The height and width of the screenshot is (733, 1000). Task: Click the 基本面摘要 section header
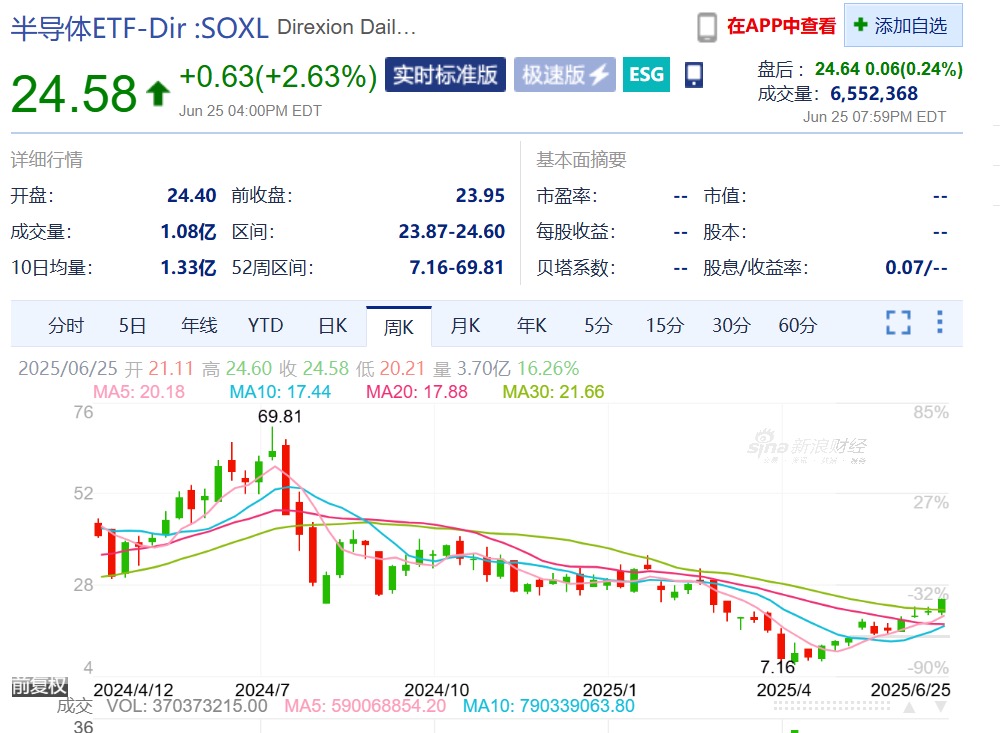[581, 159]
